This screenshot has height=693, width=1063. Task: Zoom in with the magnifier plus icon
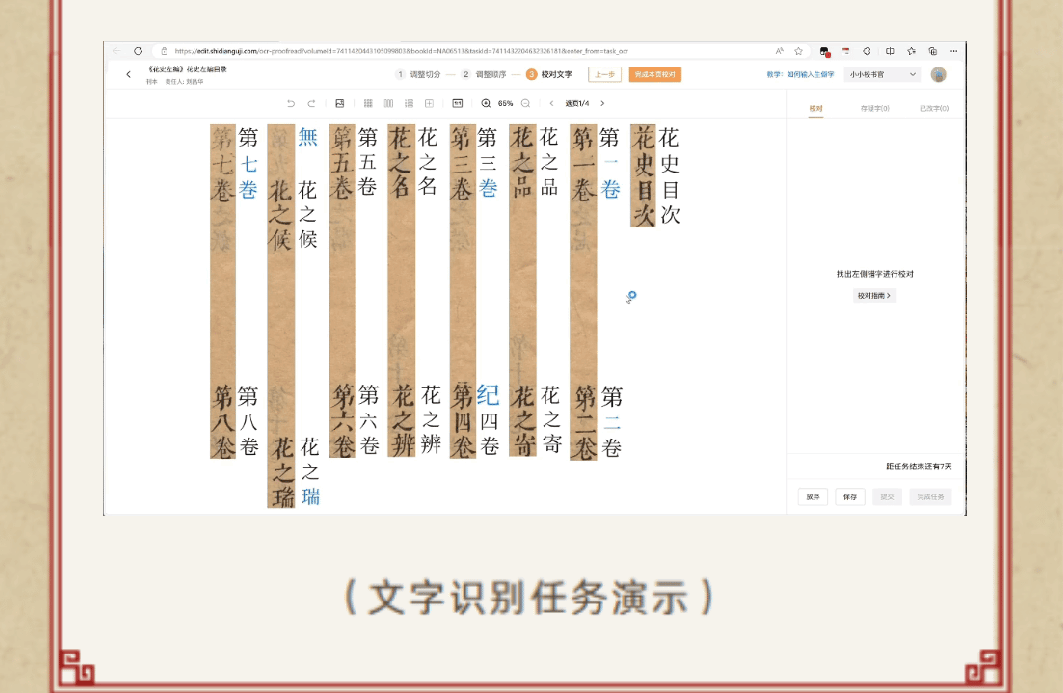click(x=486, y=103)
